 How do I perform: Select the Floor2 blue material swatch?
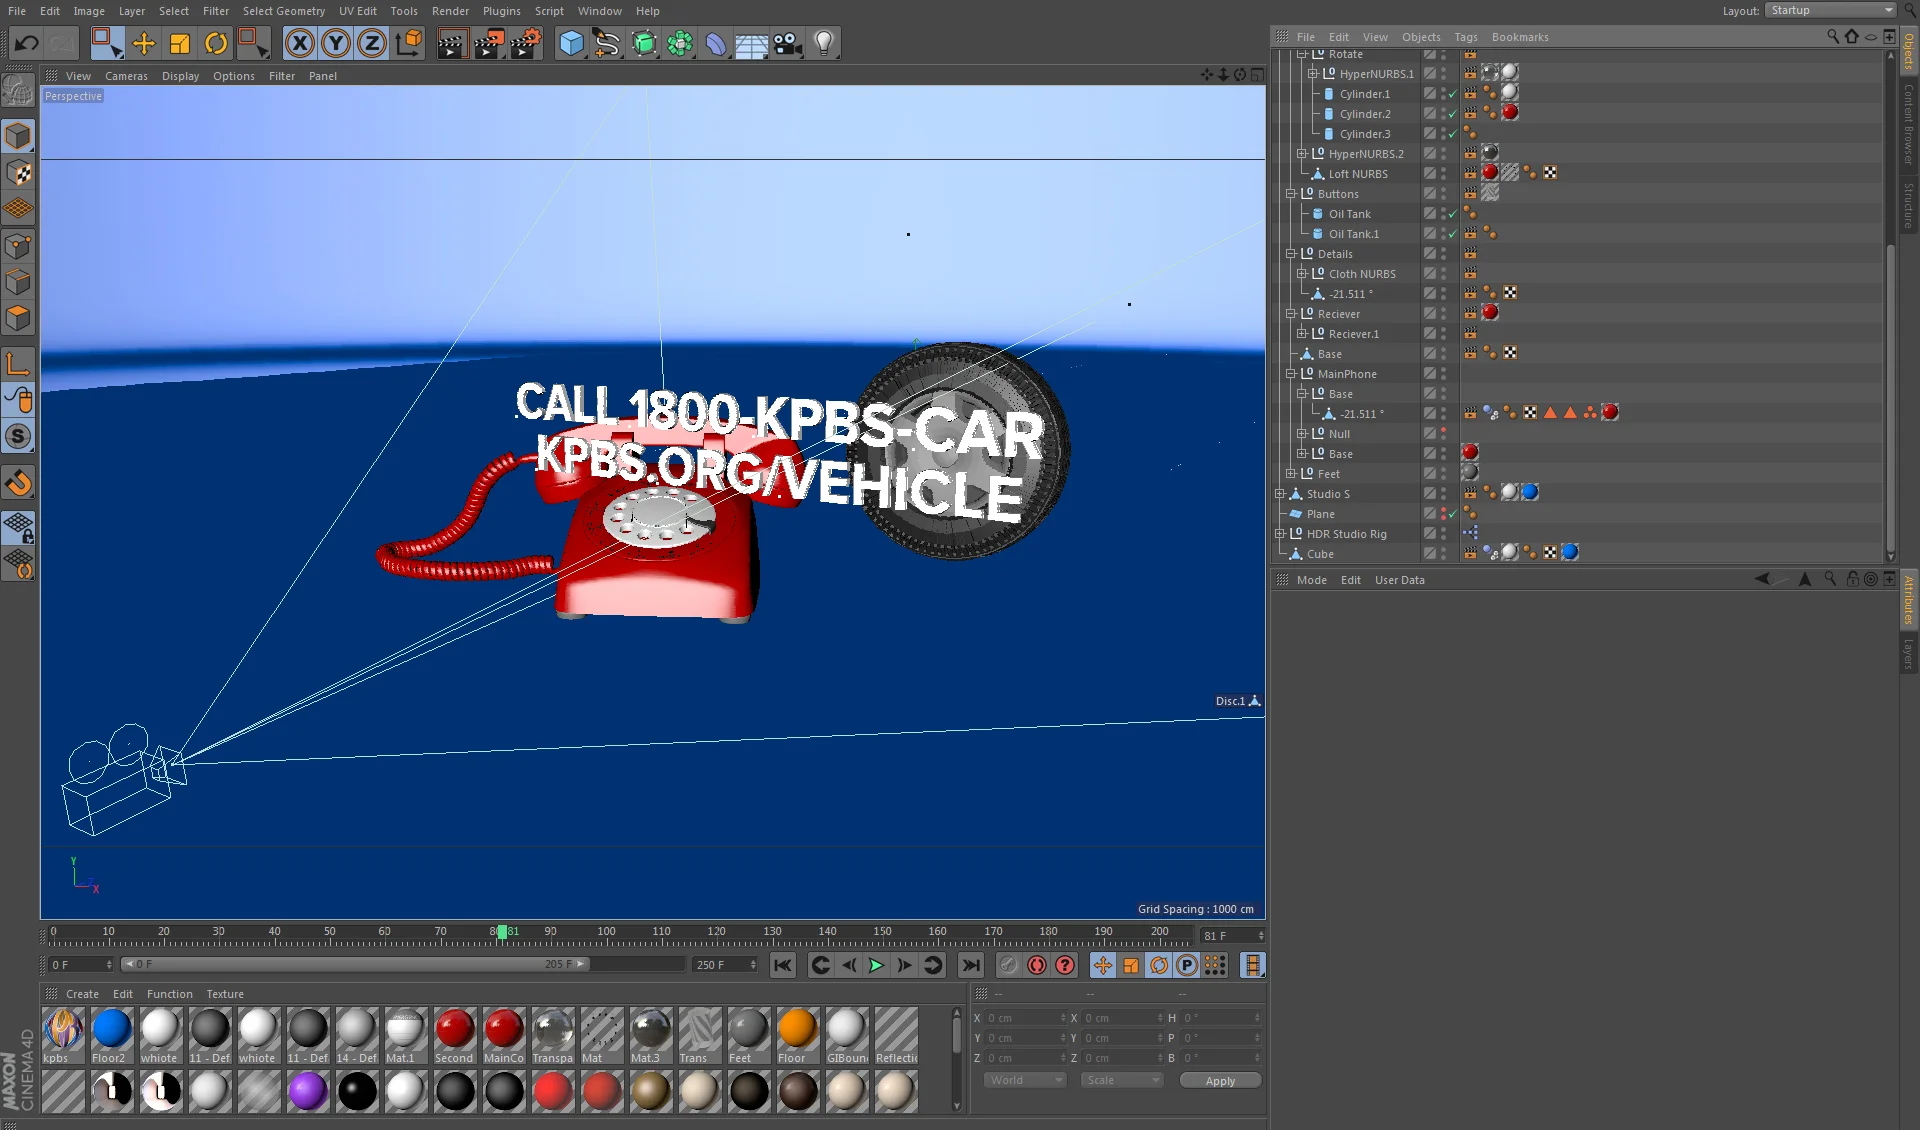(x=111, y=1036)
